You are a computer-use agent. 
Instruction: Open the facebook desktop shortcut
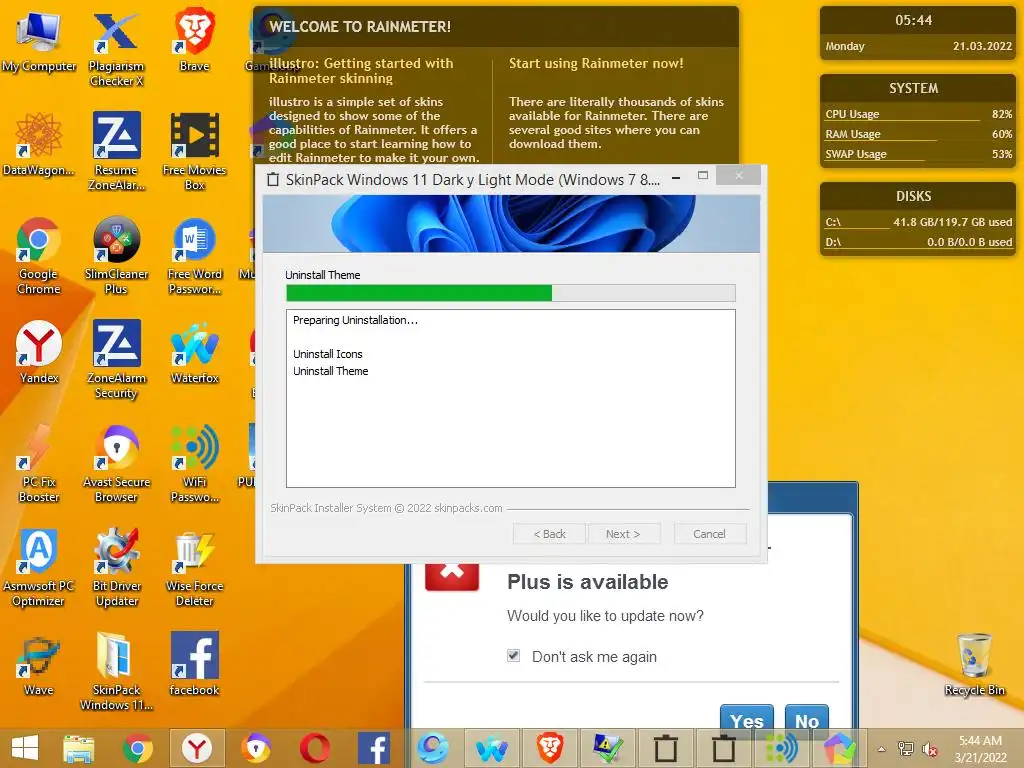click(195, 665)
